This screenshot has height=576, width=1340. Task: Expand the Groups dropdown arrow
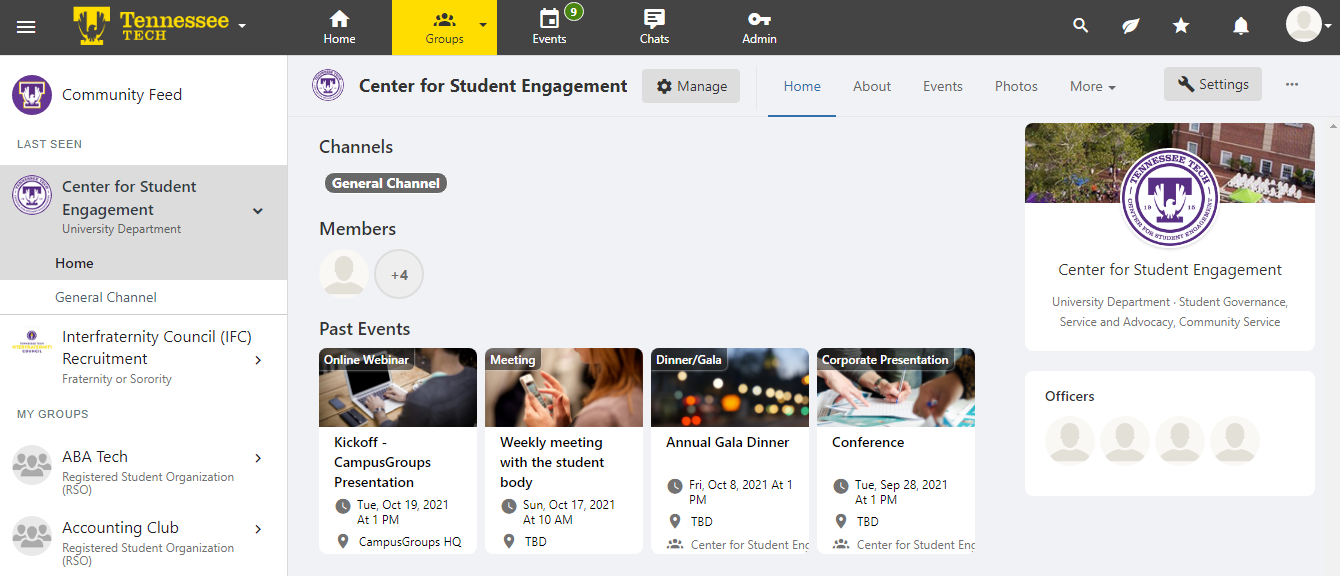(x=483, y=24)
